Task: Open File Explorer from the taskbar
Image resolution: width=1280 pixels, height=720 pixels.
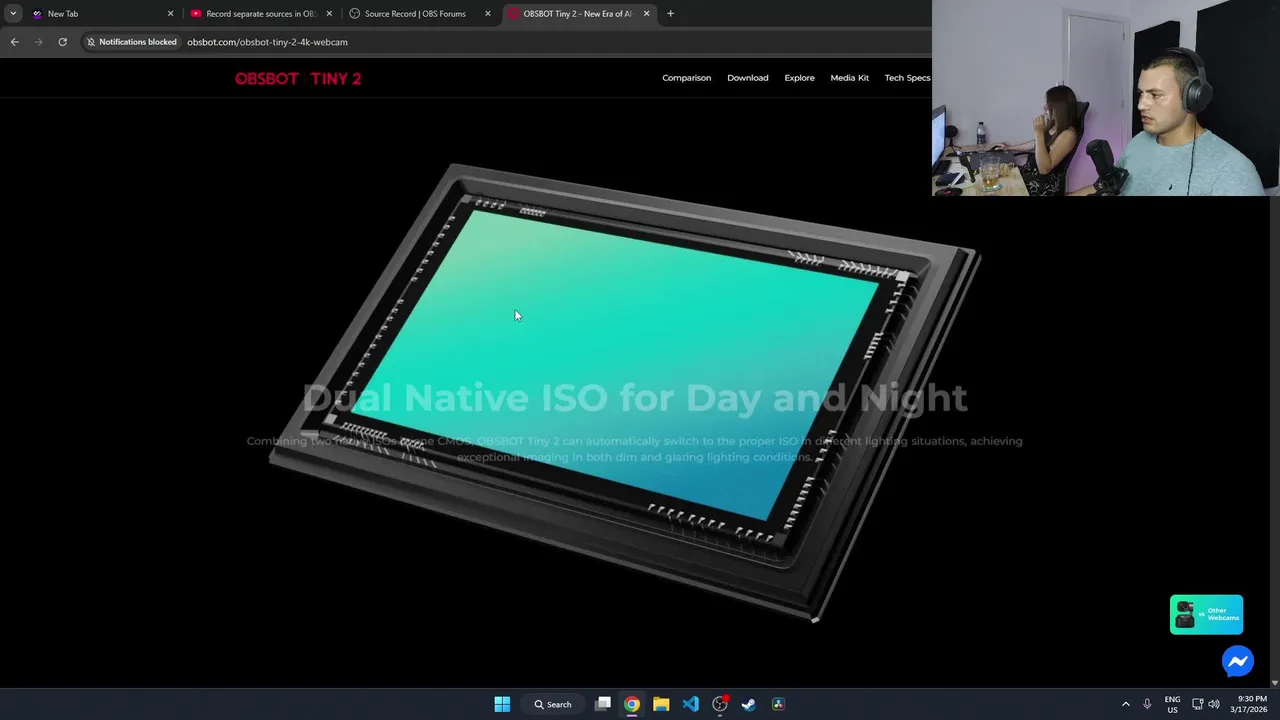Action: [661, 704]
